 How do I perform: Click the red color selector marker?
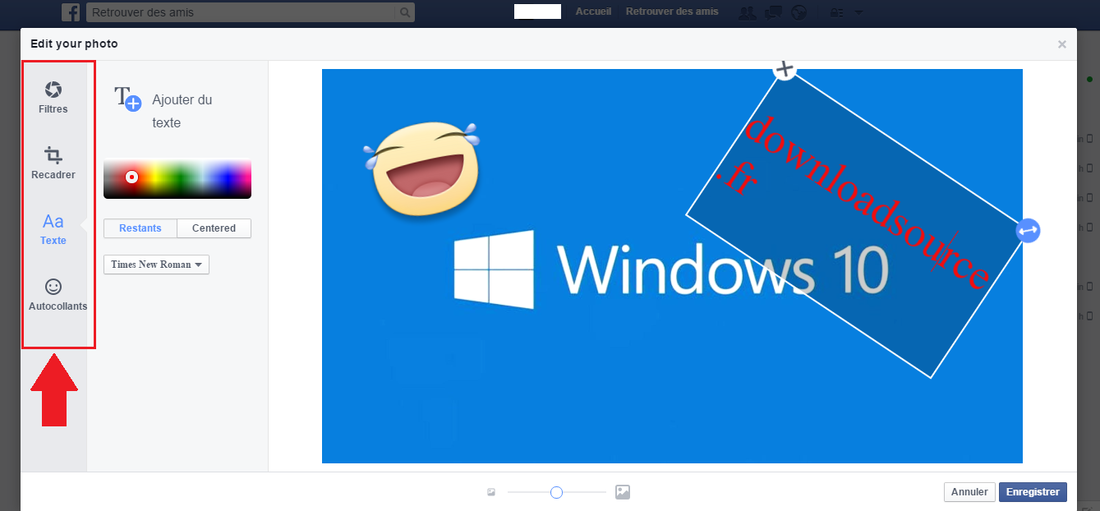[131, 177]
